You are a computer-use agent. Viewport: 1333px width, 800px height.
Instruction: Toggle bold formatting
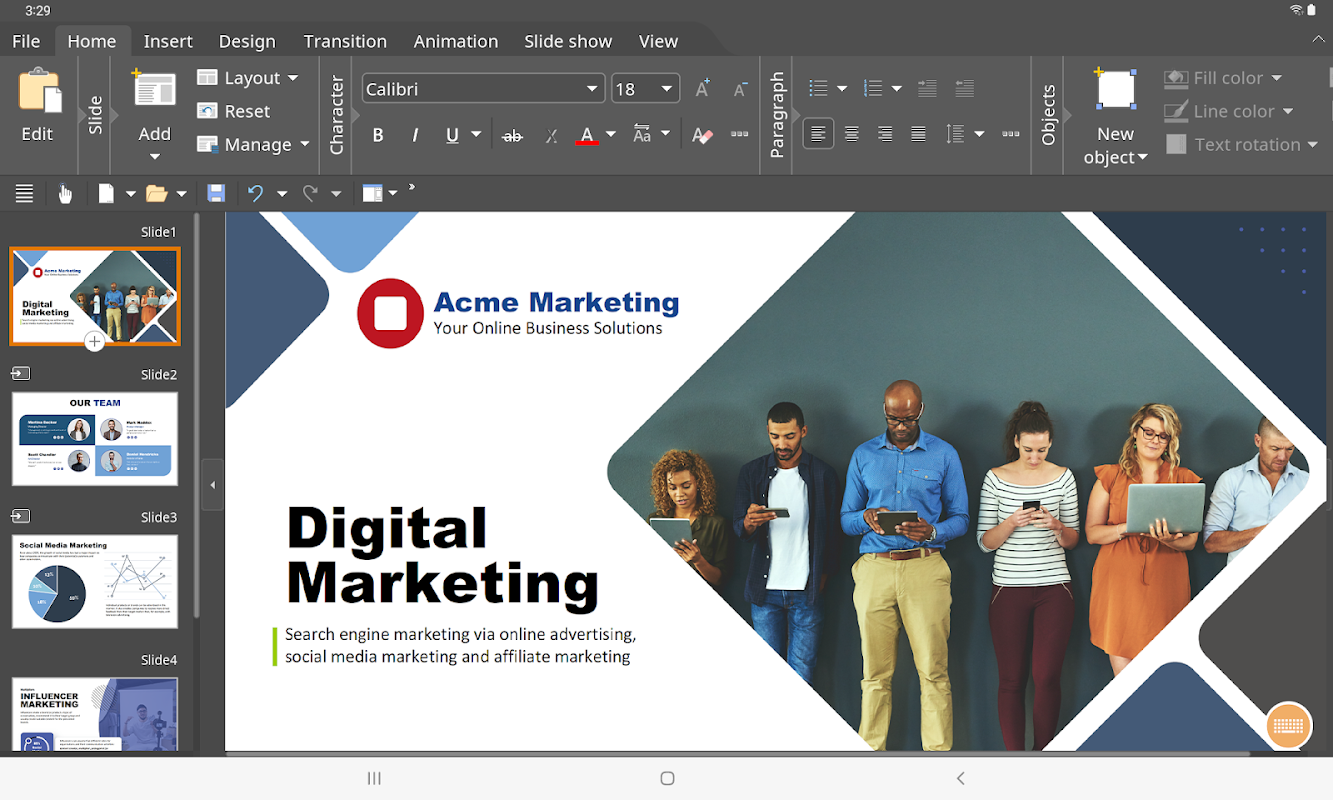[x=378, y=135]
